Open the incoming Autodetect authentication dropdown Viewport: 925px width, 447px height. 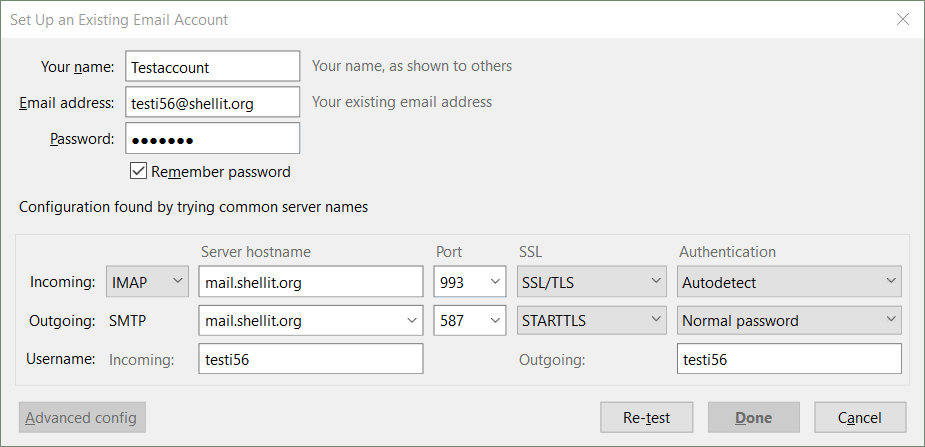789,281
